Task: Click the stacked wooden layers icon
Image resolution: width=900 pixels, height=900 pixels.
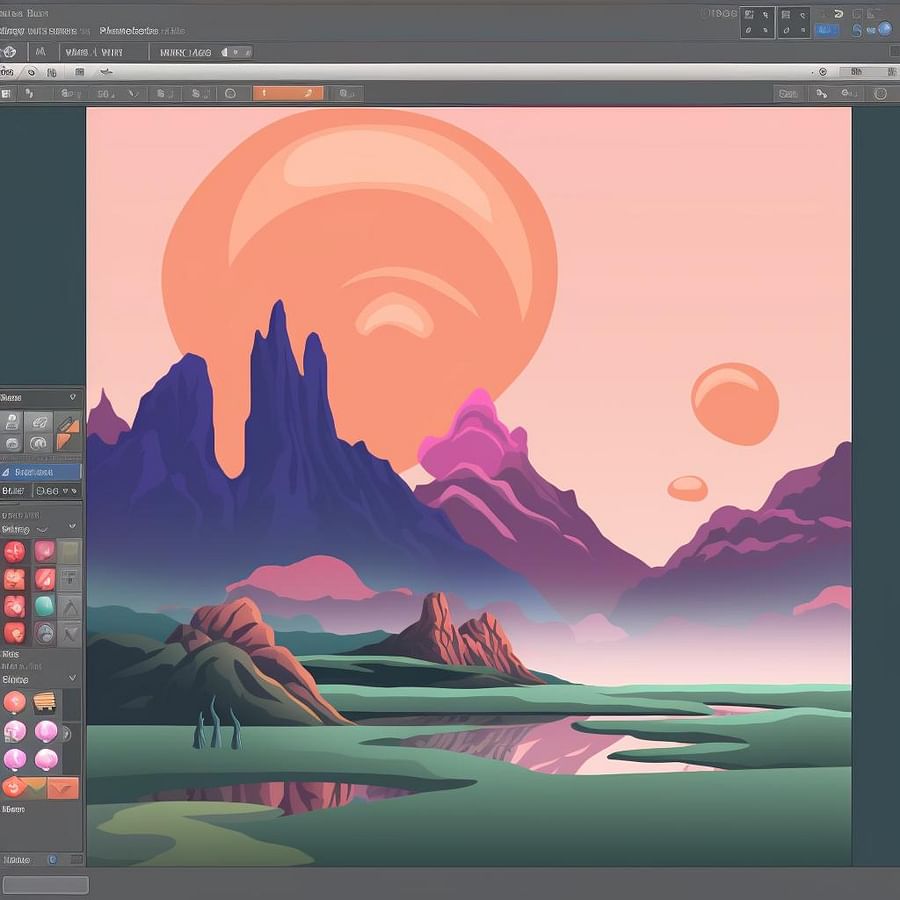Action: pyautogui.click(x=44, y=701)
